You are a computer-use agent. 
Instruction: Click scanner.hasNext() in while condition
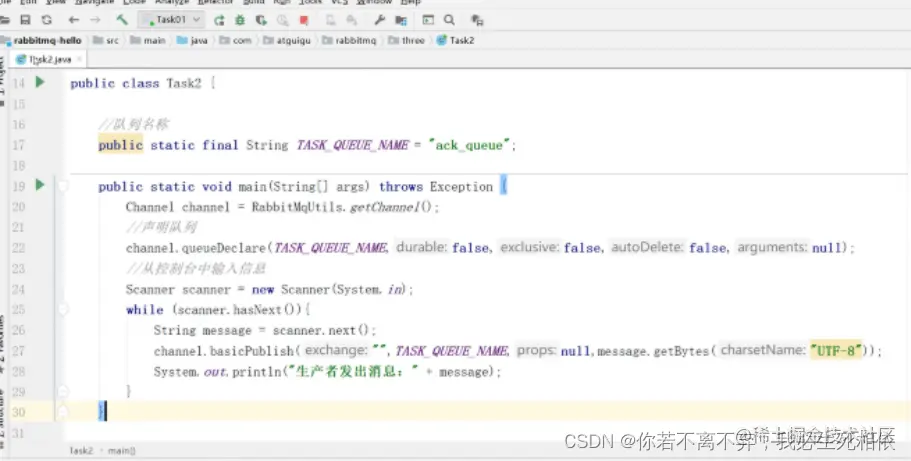[239, 310]
